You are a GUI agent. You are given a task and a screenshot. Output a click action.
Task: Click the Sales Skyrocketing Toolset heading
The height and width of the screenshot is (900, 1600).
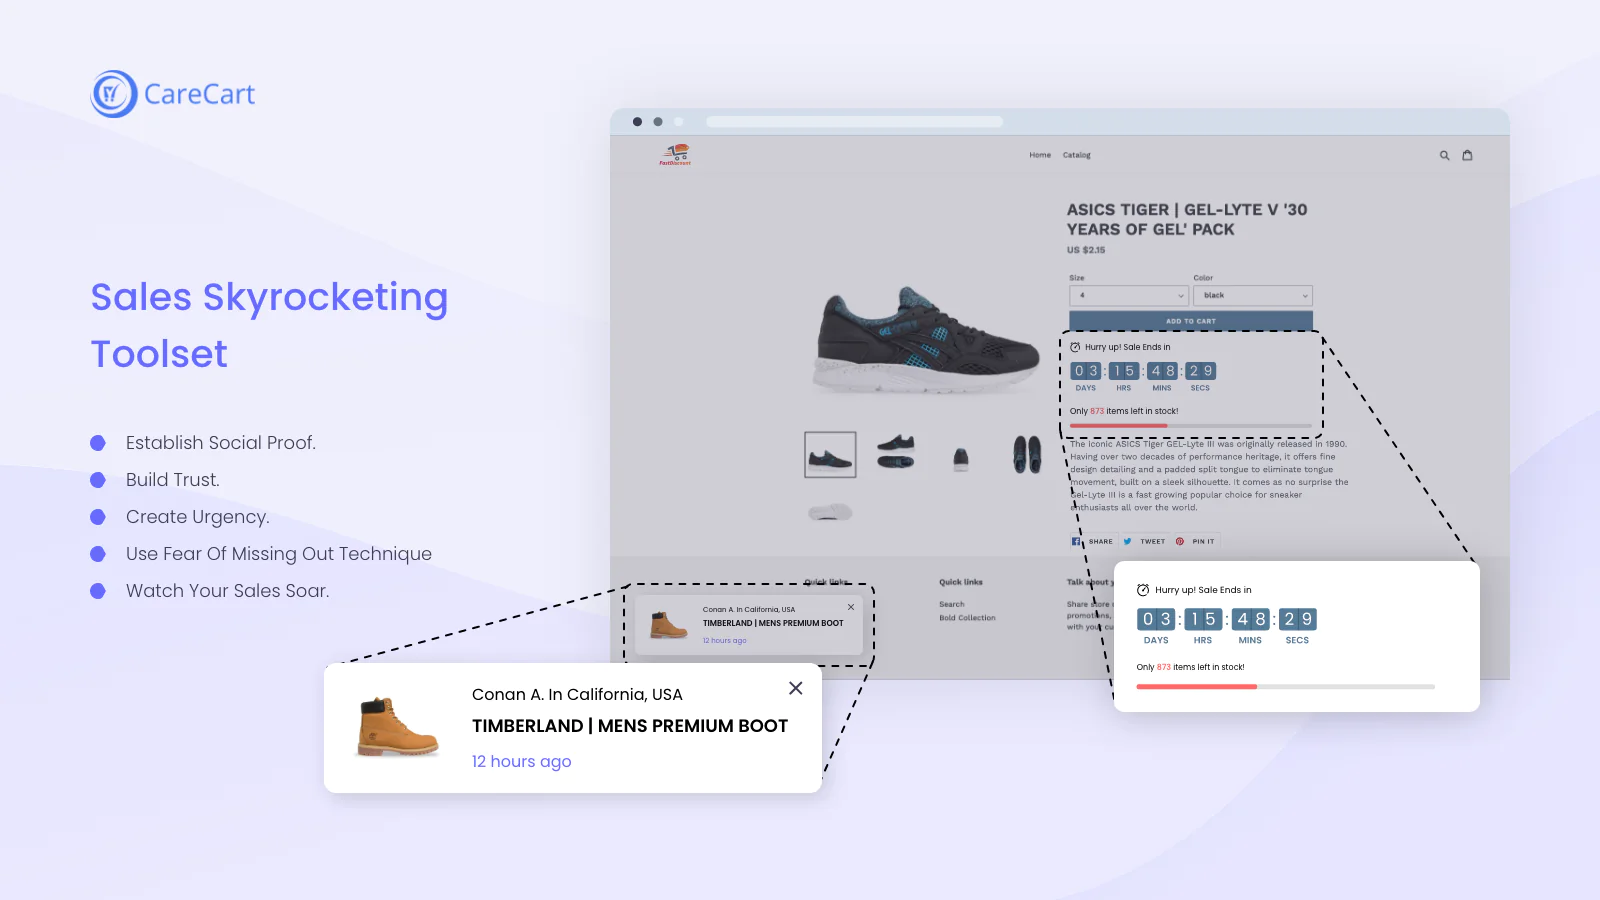click(x=270, y=325)
